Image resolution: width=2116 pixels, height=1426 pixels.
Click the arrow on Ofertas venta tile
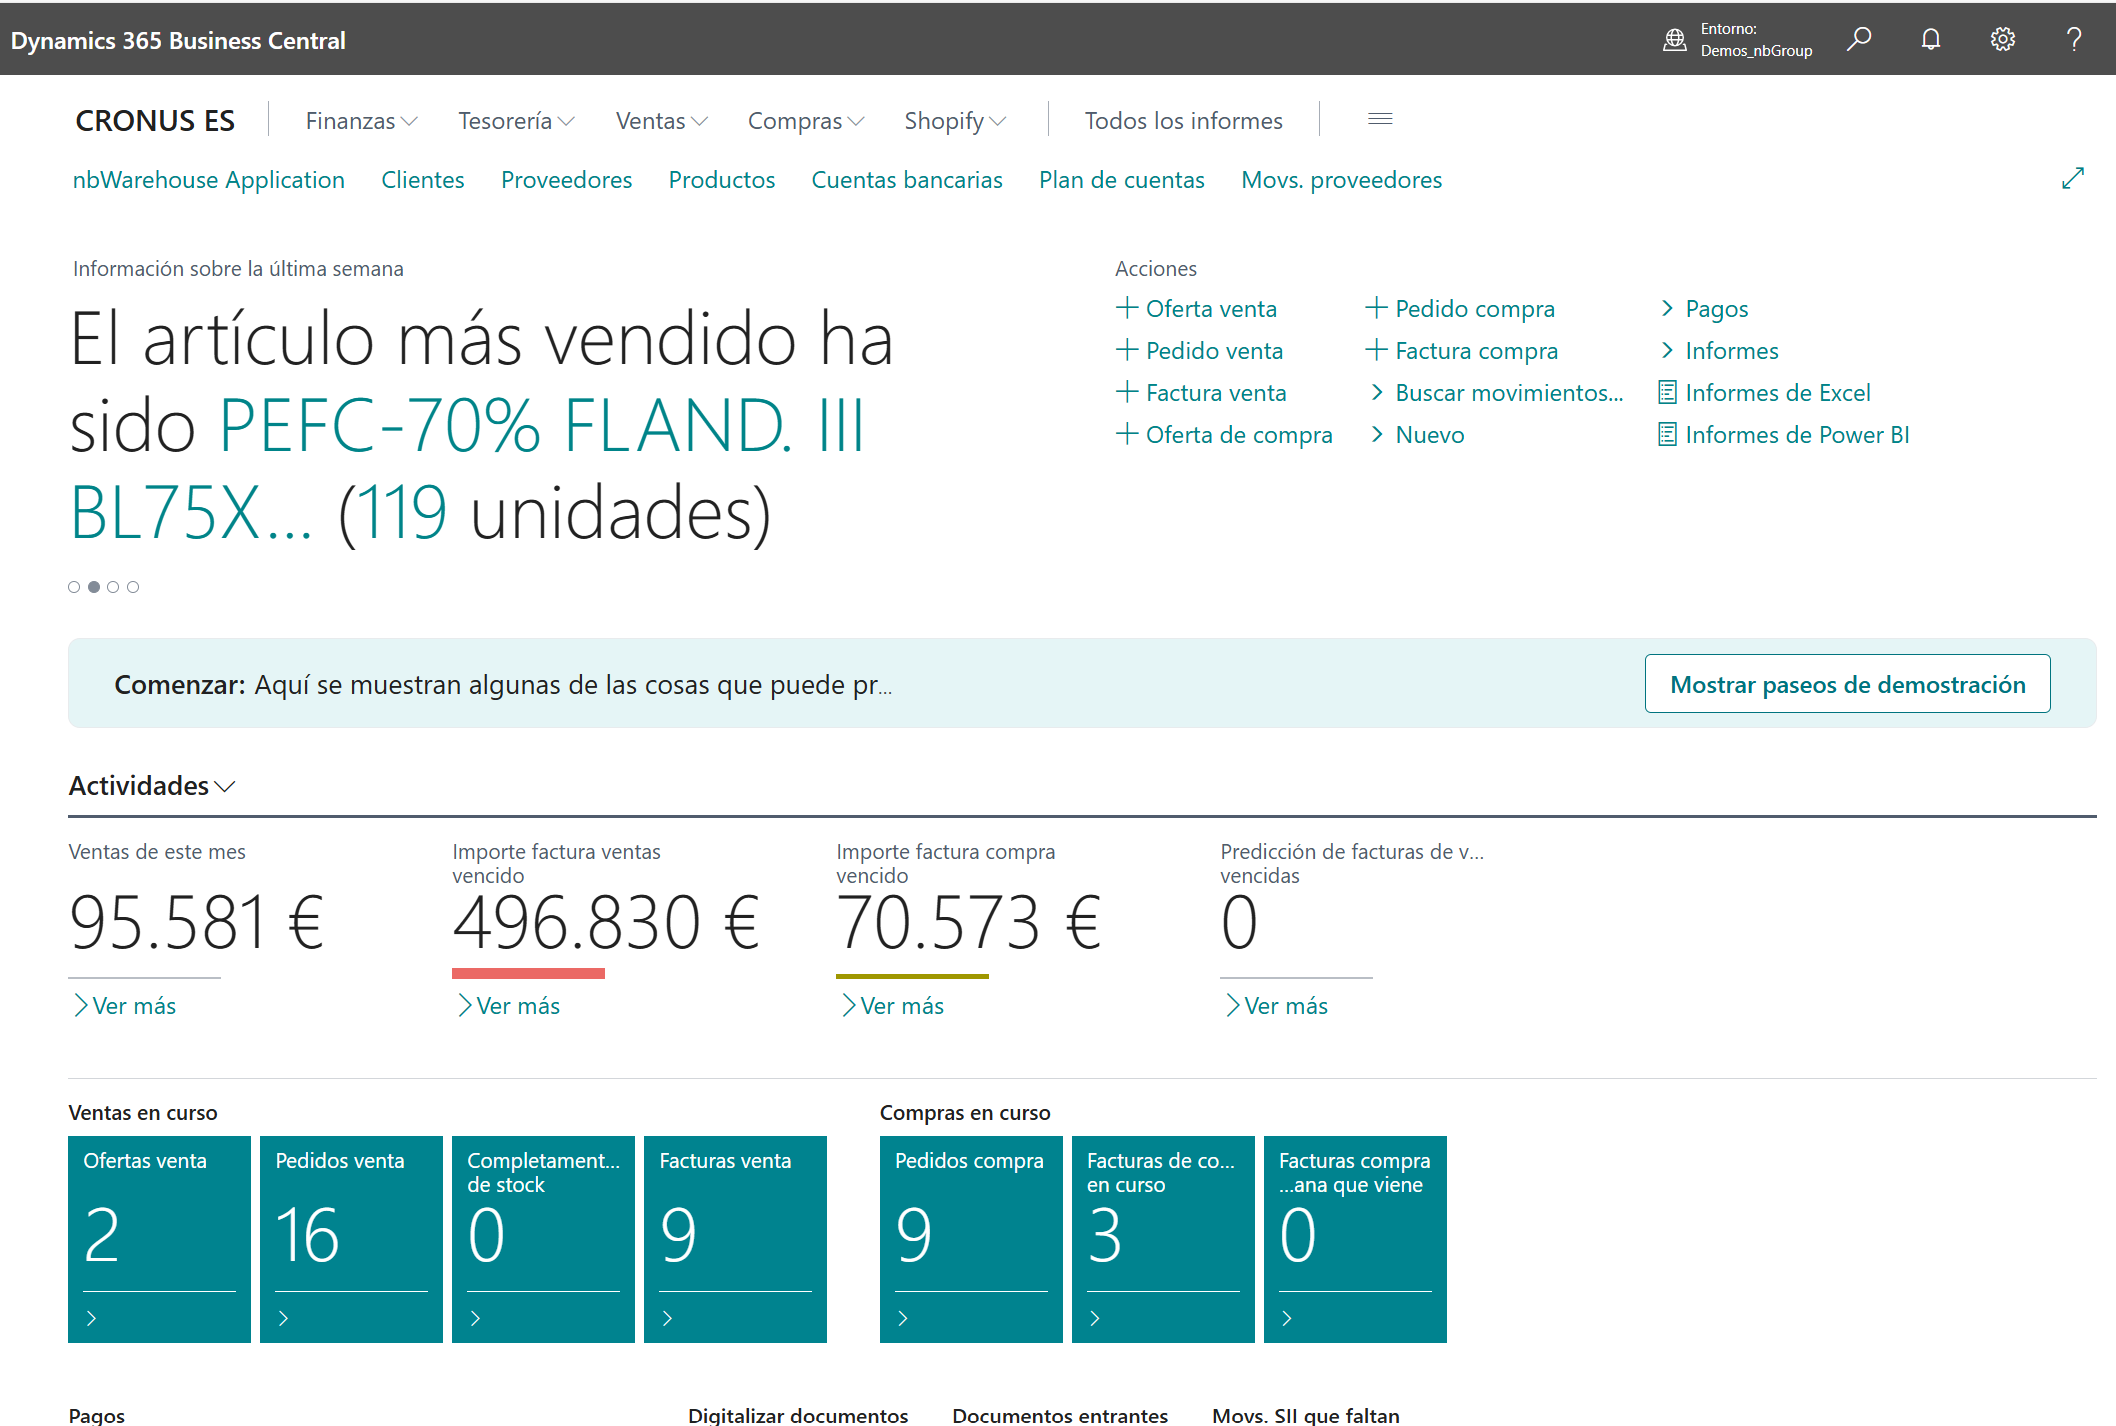(91, 1318)
